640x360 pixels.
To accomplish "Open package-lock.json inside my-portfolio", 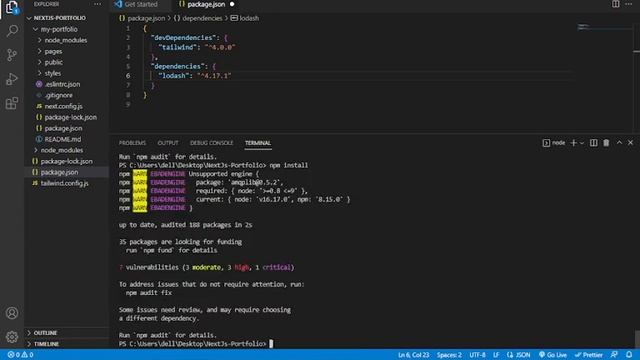I will 70,117.
